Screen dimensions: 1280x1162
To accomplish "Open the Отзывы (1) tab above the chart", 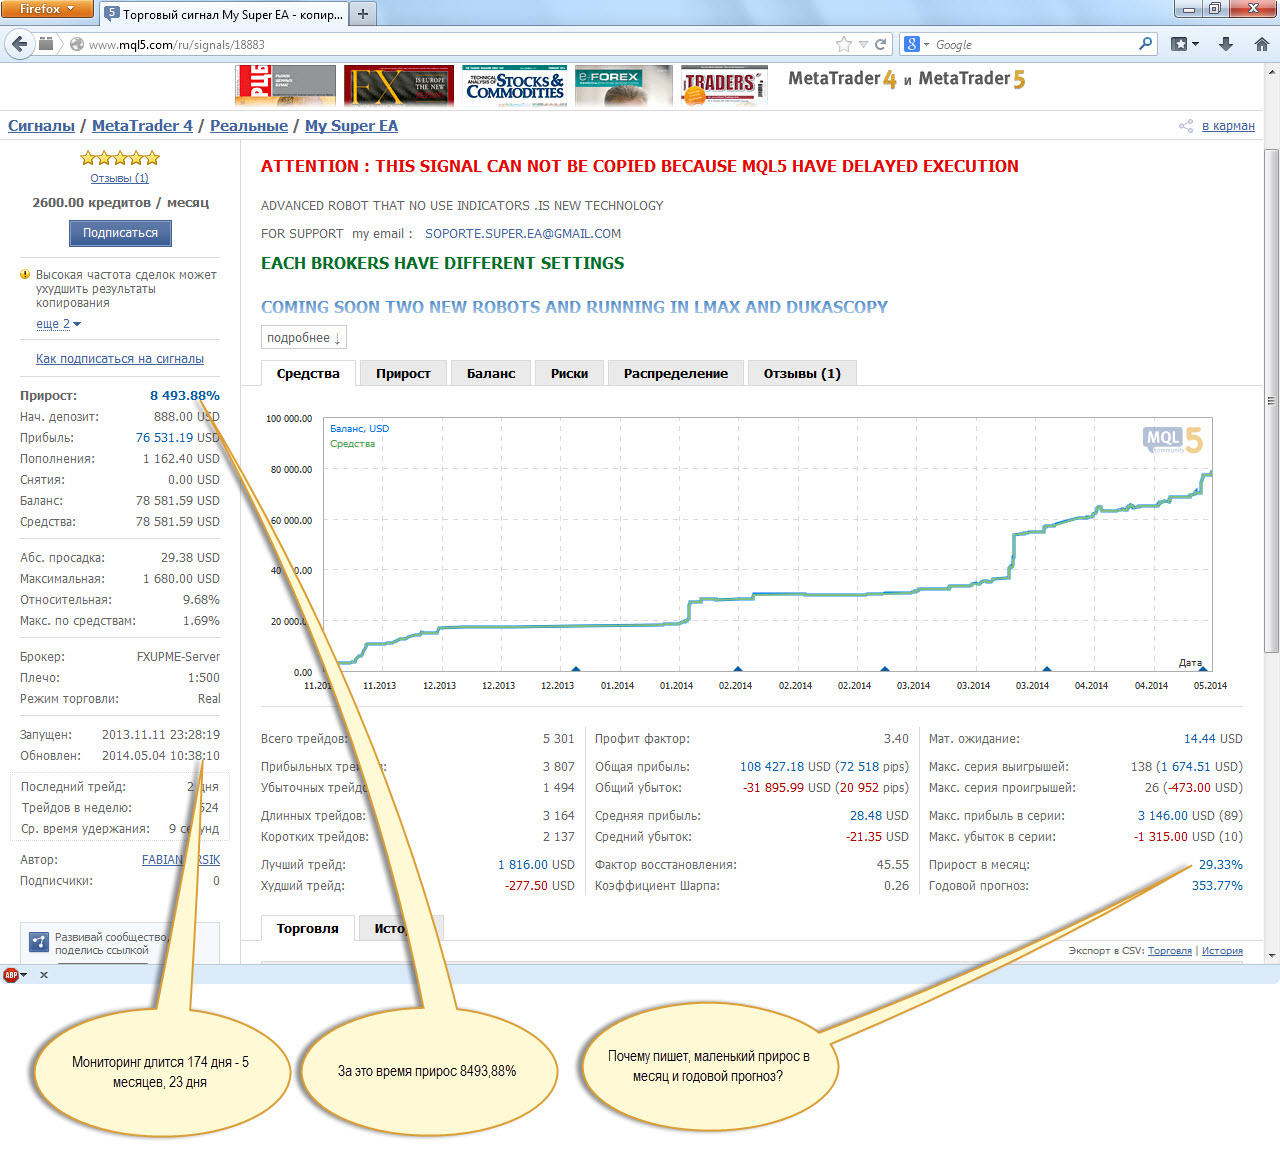I will coord(802,374).
